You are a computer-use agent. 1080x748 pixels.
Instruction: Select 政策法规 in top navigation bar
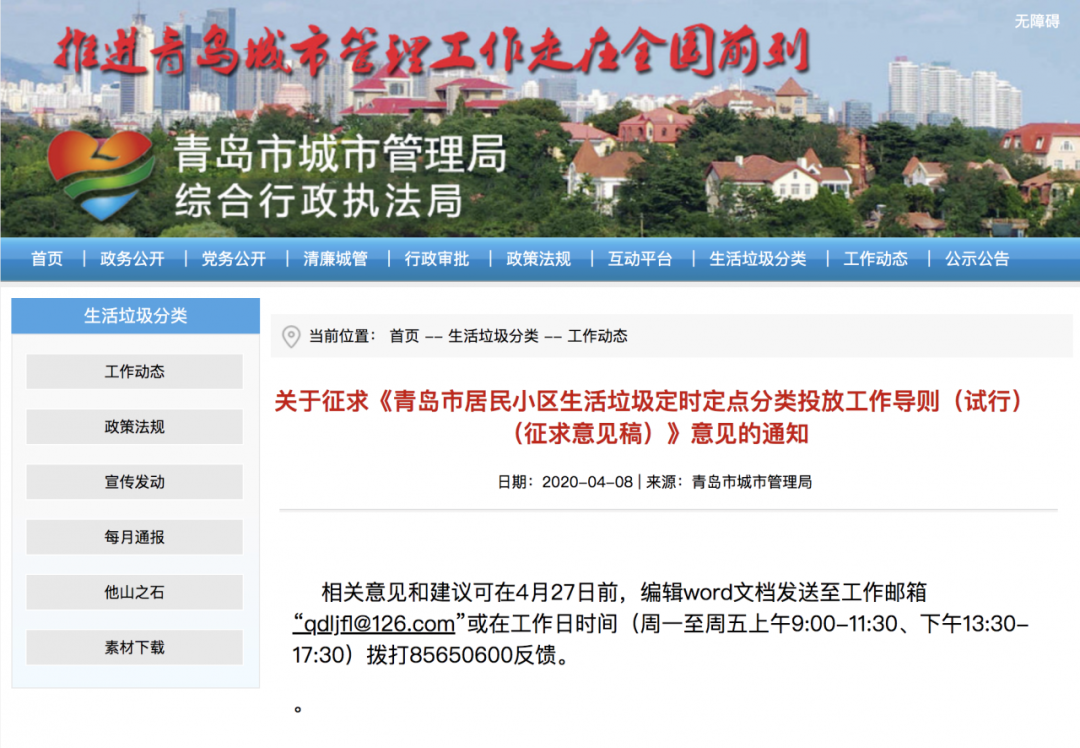coord(539,259)
